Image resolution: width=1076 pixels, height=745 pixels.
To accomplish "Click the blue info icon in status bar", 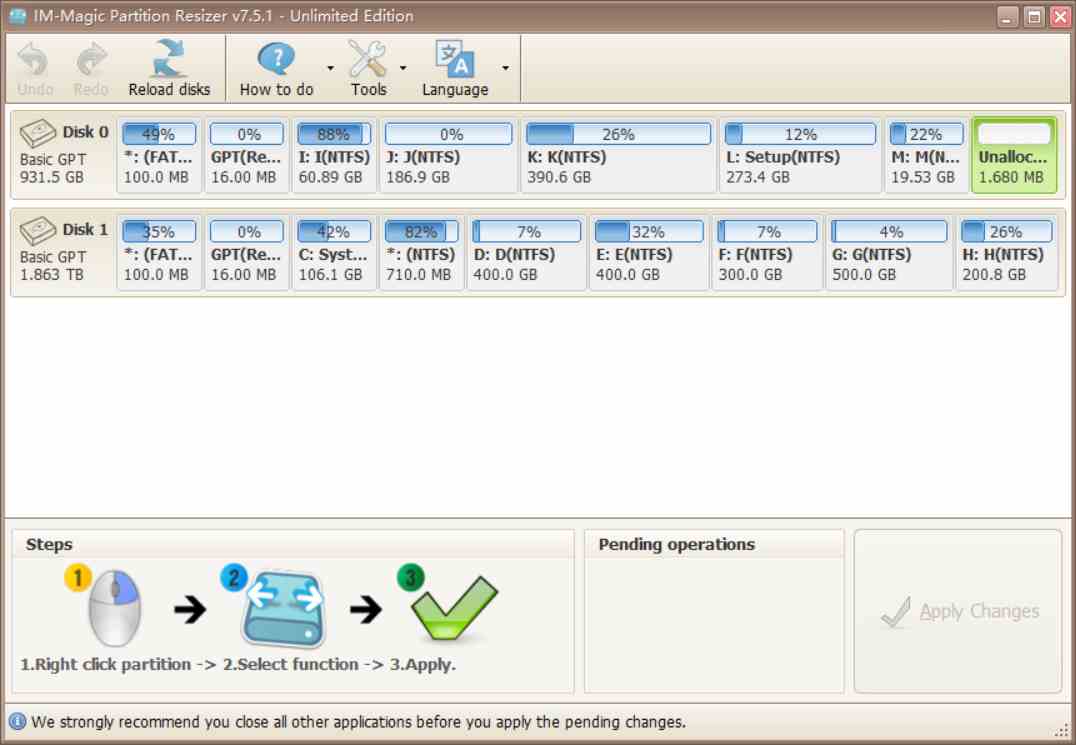I will pyautogui.click(x=17, y=722).
